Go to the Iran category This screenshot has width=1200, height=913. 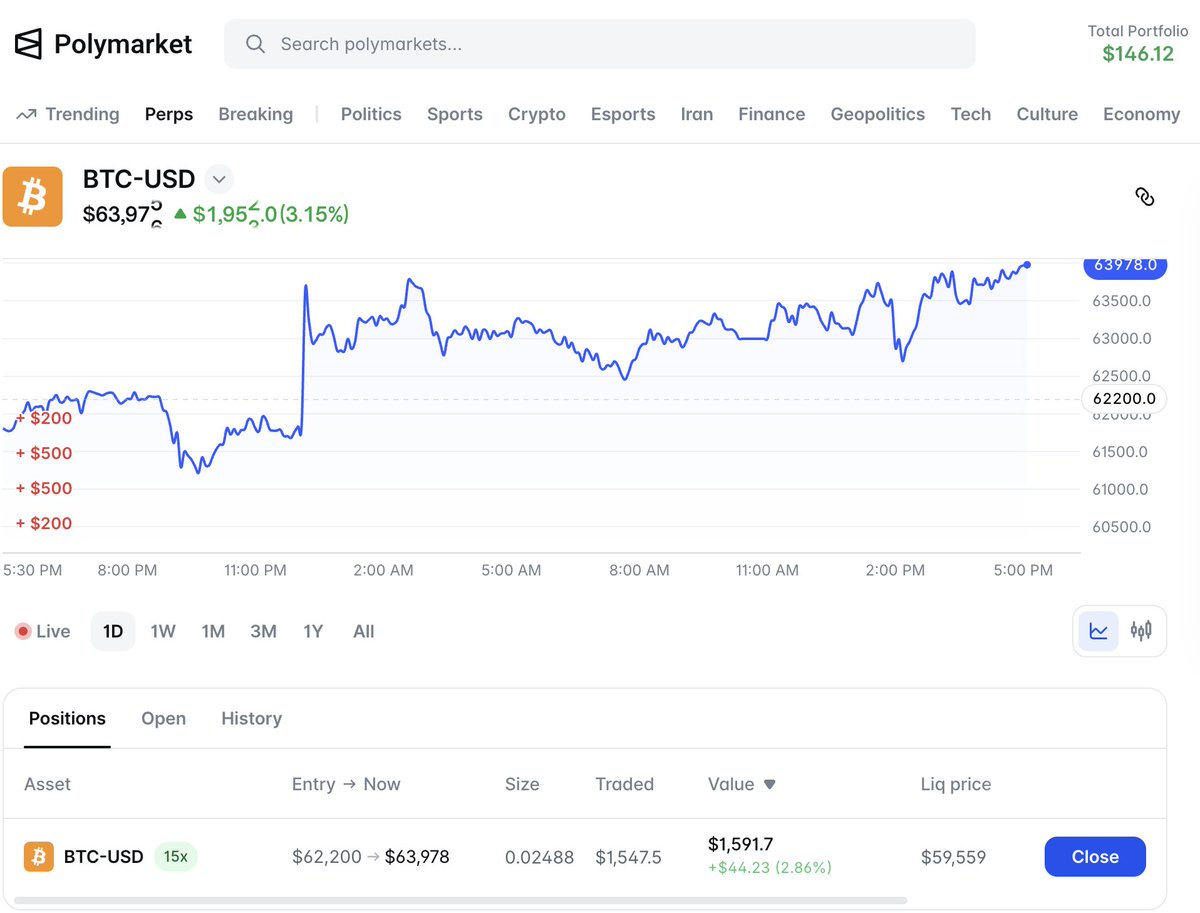[697, 114]
